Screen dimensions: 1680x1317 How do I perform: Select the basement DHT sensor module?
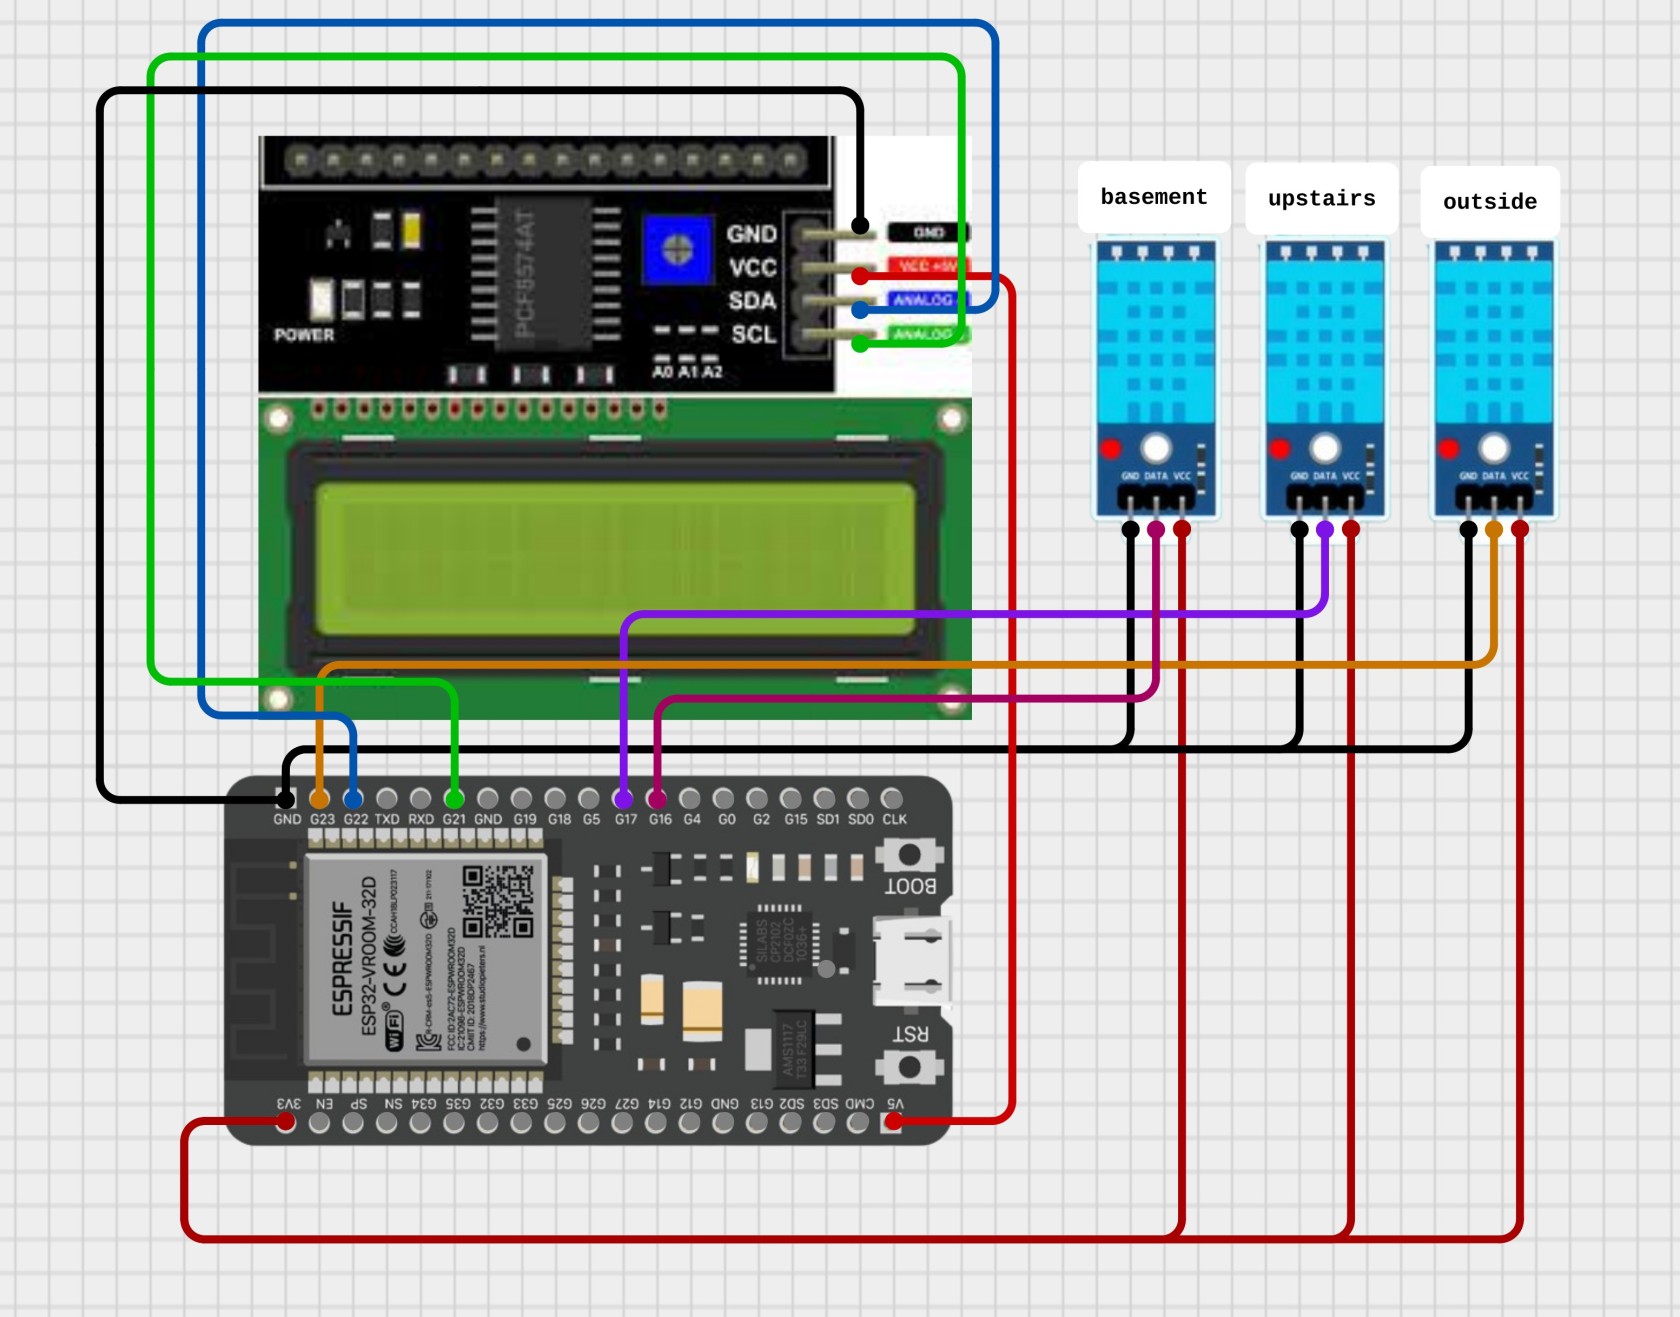(x=1156, y=380)
